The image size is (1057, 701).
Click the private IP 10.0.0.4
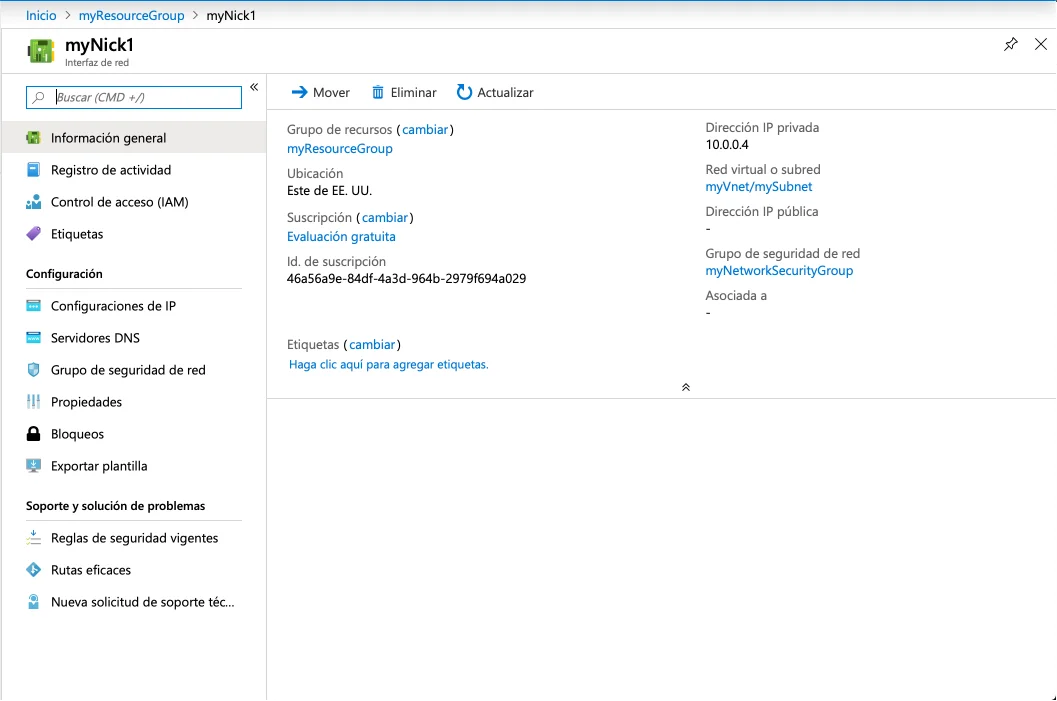click(x=727, y=144)
